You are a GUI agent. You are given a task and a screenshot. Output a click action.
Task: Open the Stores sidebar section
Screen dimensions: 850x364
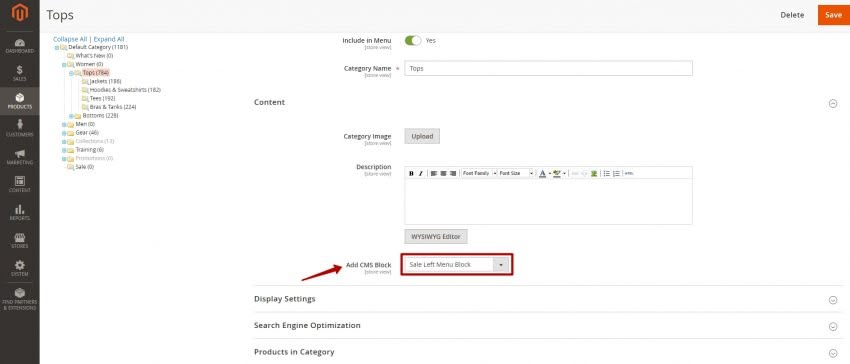[x=20, y=240]
